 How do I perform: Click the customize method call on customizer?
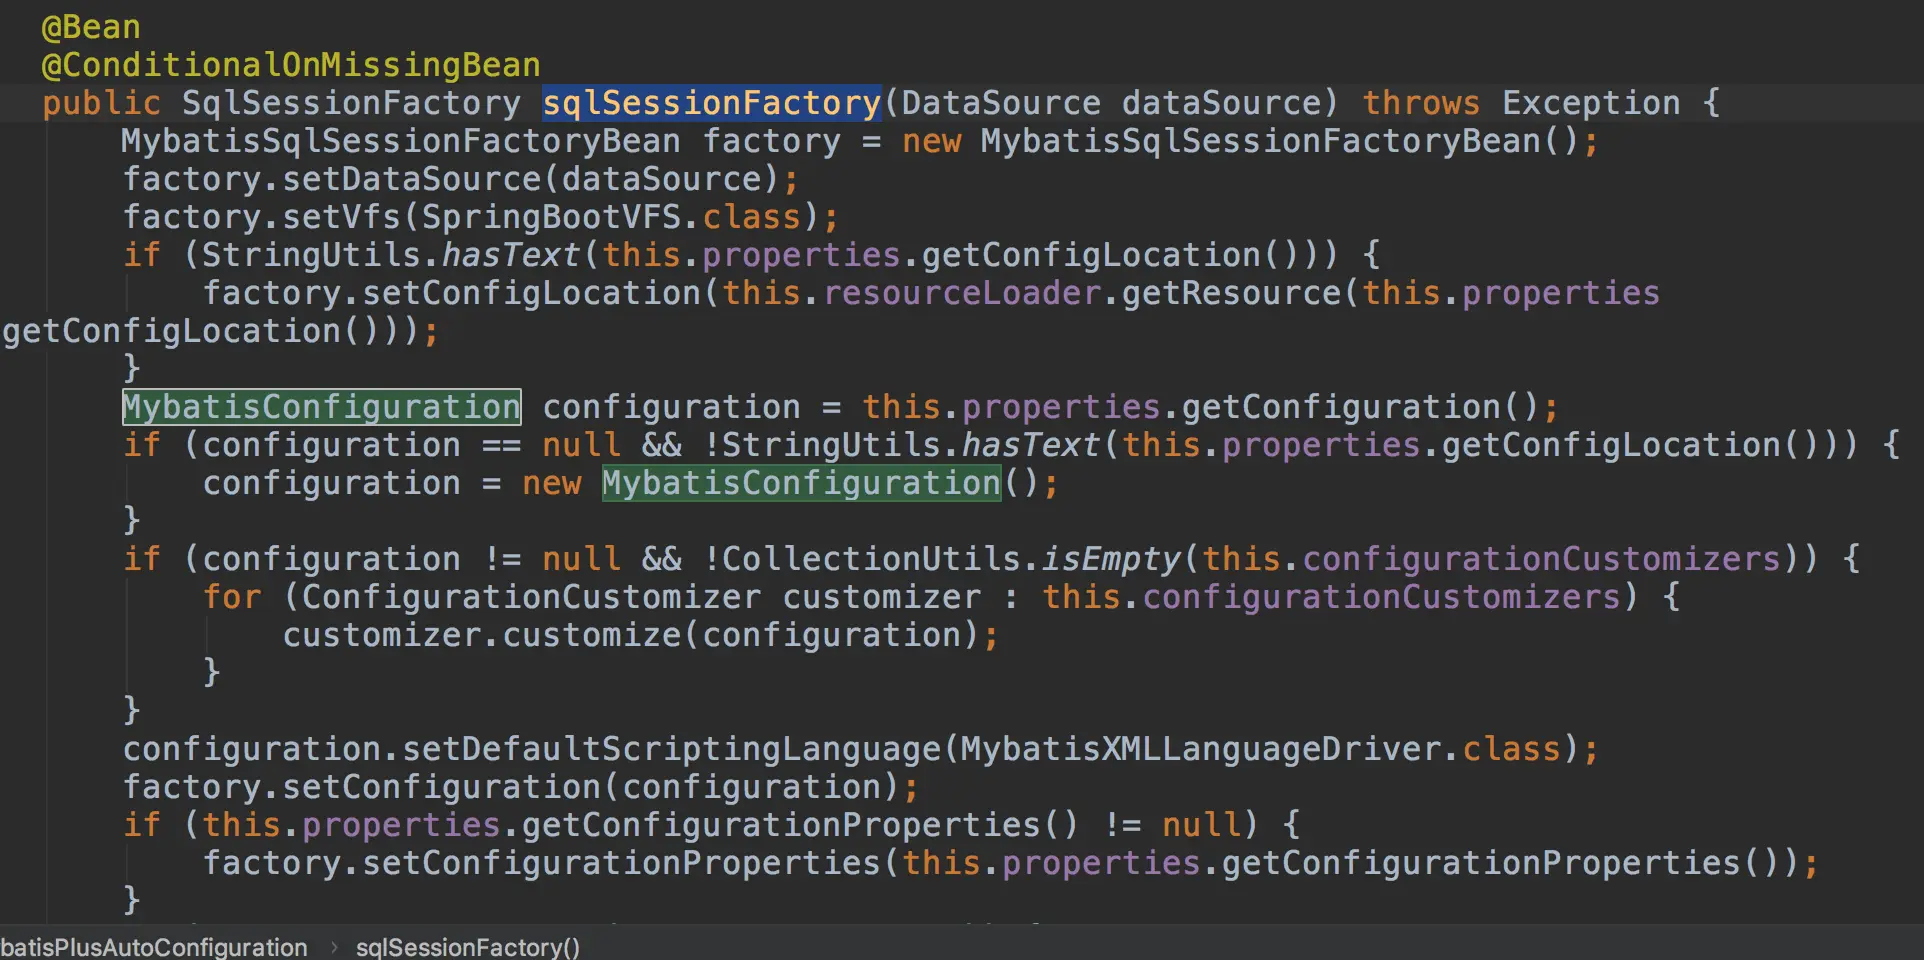591,635
